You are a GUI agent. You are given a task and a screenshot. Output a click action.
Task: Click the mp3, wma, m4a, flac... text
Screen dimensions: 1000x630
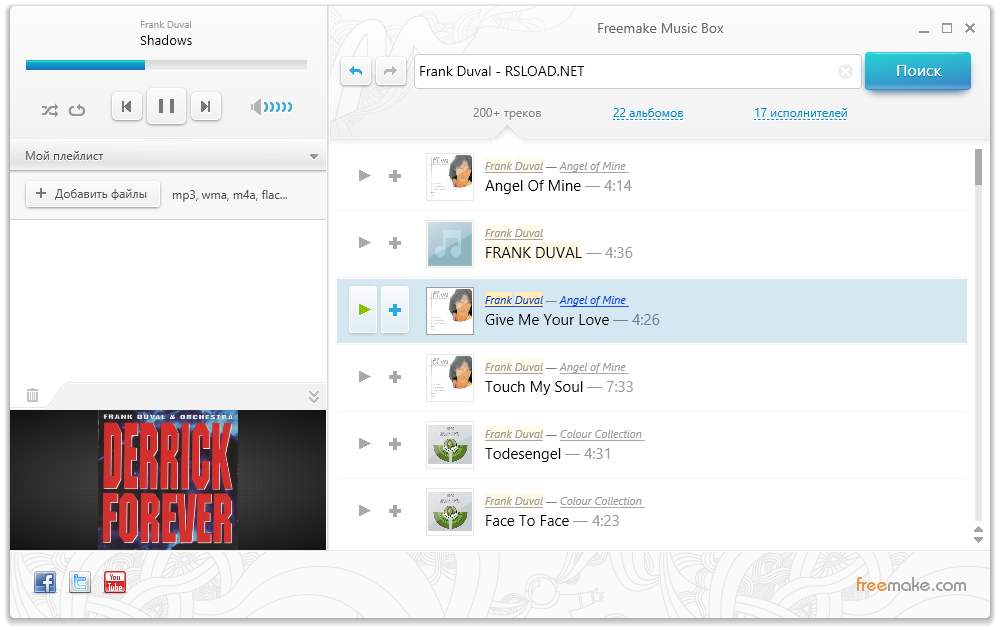230,195
